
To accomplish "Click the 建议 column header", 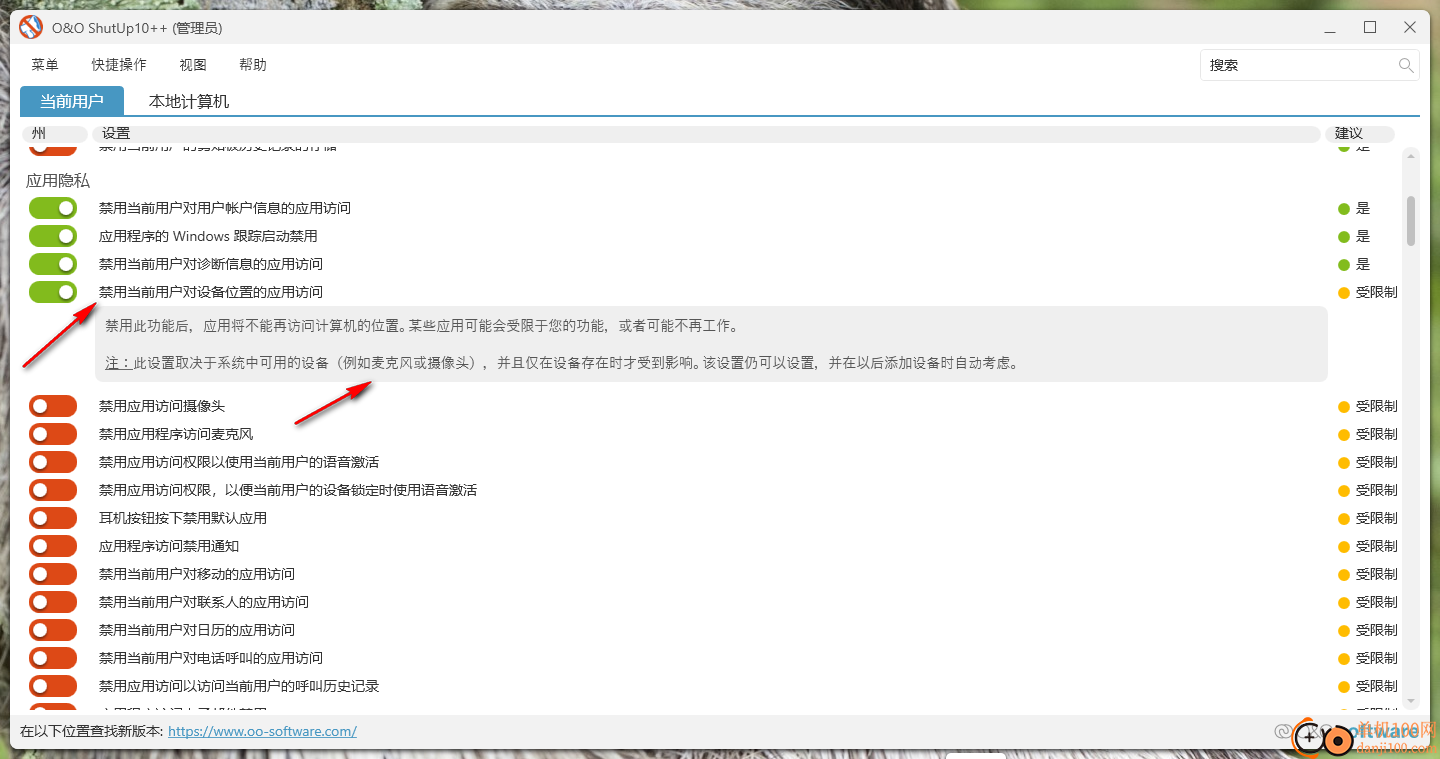I will point(1358,133).
